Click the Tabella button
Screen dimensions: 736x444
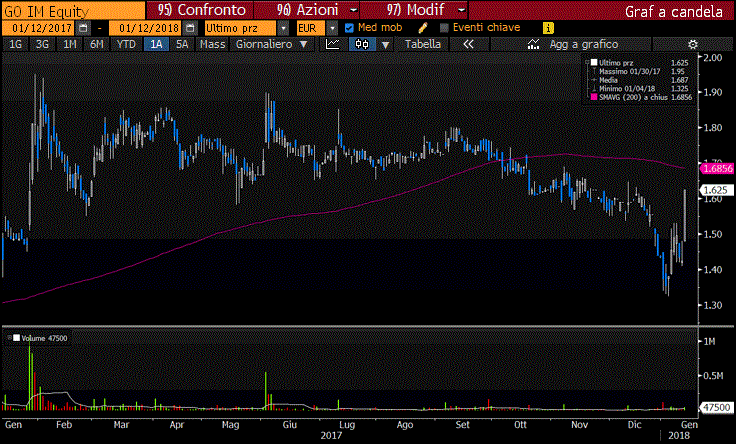[422, 45]
